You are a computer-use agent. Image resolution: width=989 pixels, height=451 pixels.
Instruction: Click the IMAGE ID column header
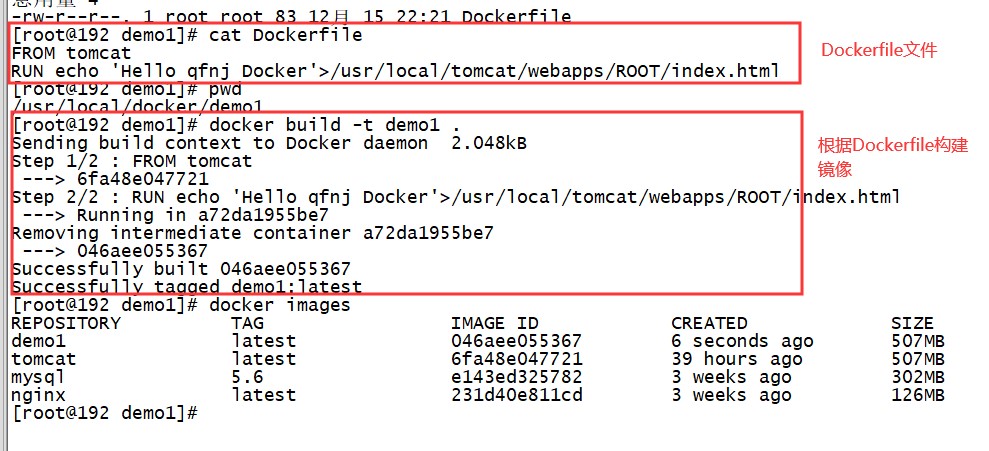[x=494, y=323]
